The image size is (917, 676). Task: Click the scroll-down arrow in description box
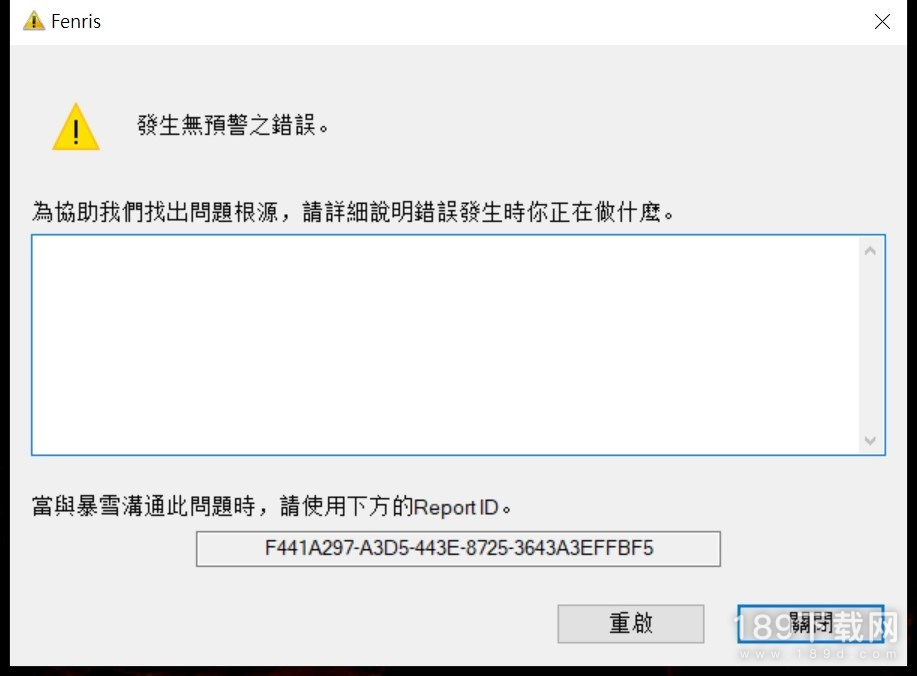870,440
